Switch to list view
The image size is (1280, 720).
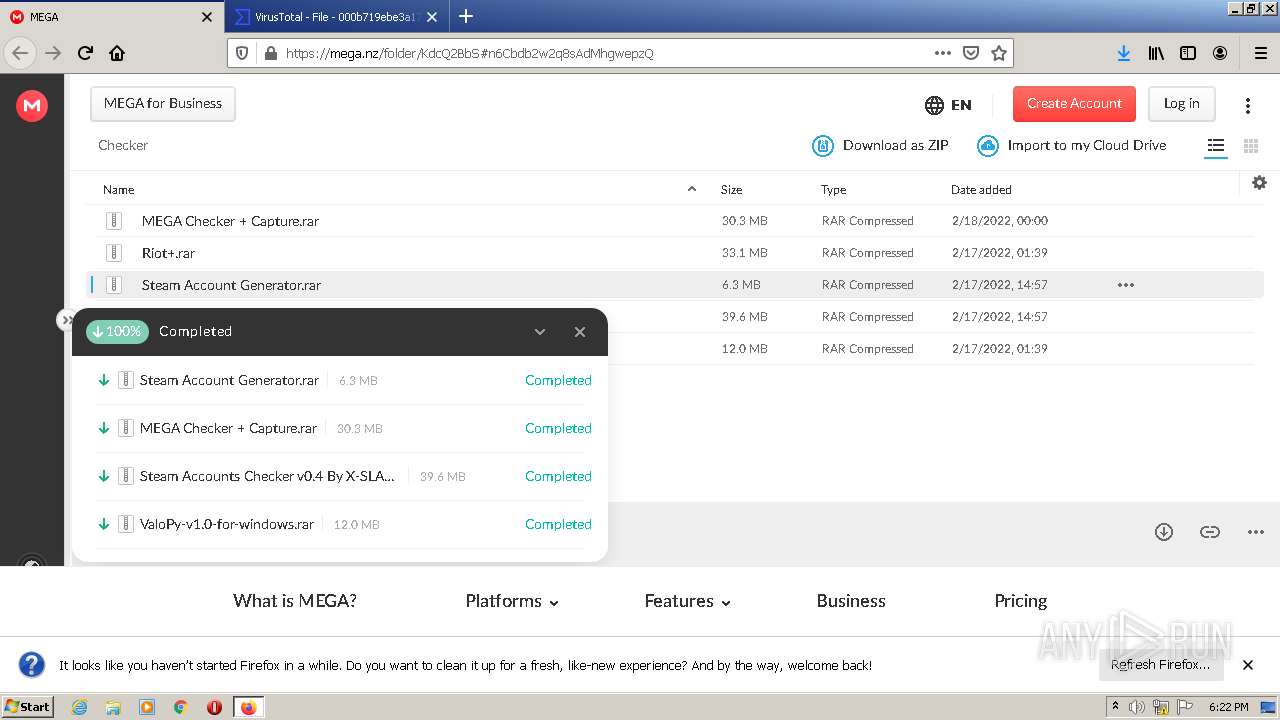(1216, 146)
